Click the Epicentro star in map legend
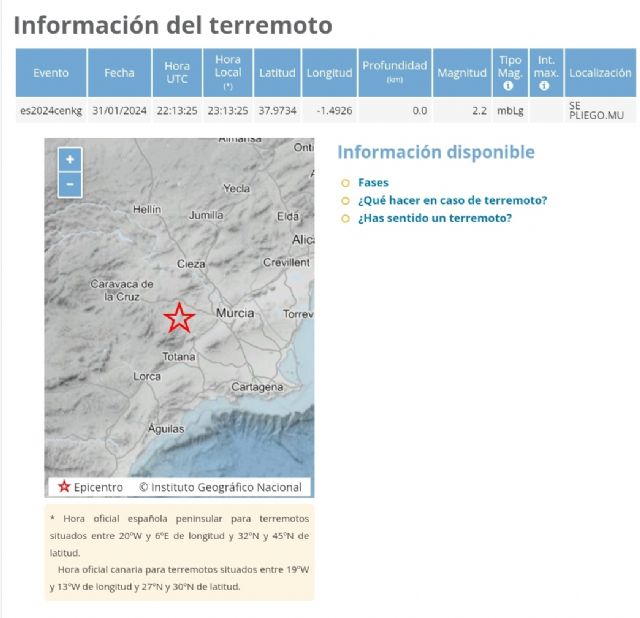This screenshot has width=640, height=618. 64,487
